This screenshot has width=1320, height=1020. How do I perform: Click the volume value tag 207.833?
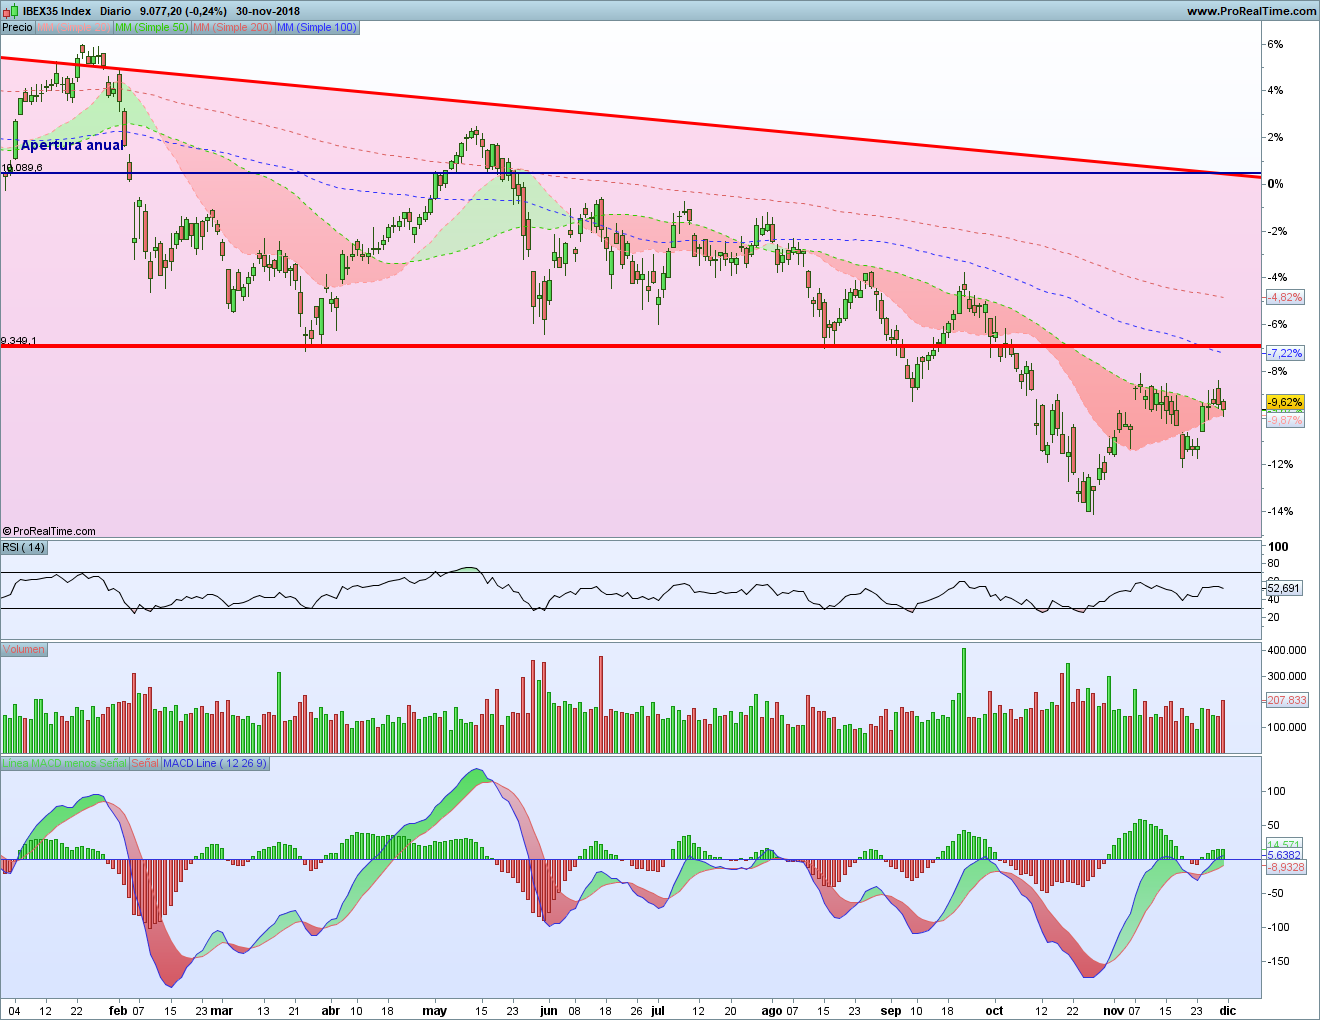coord(1286,700)
